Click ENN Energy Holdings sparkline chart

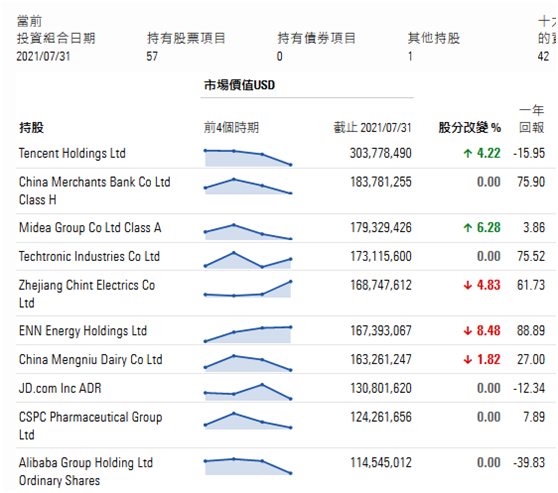[248, 334]
